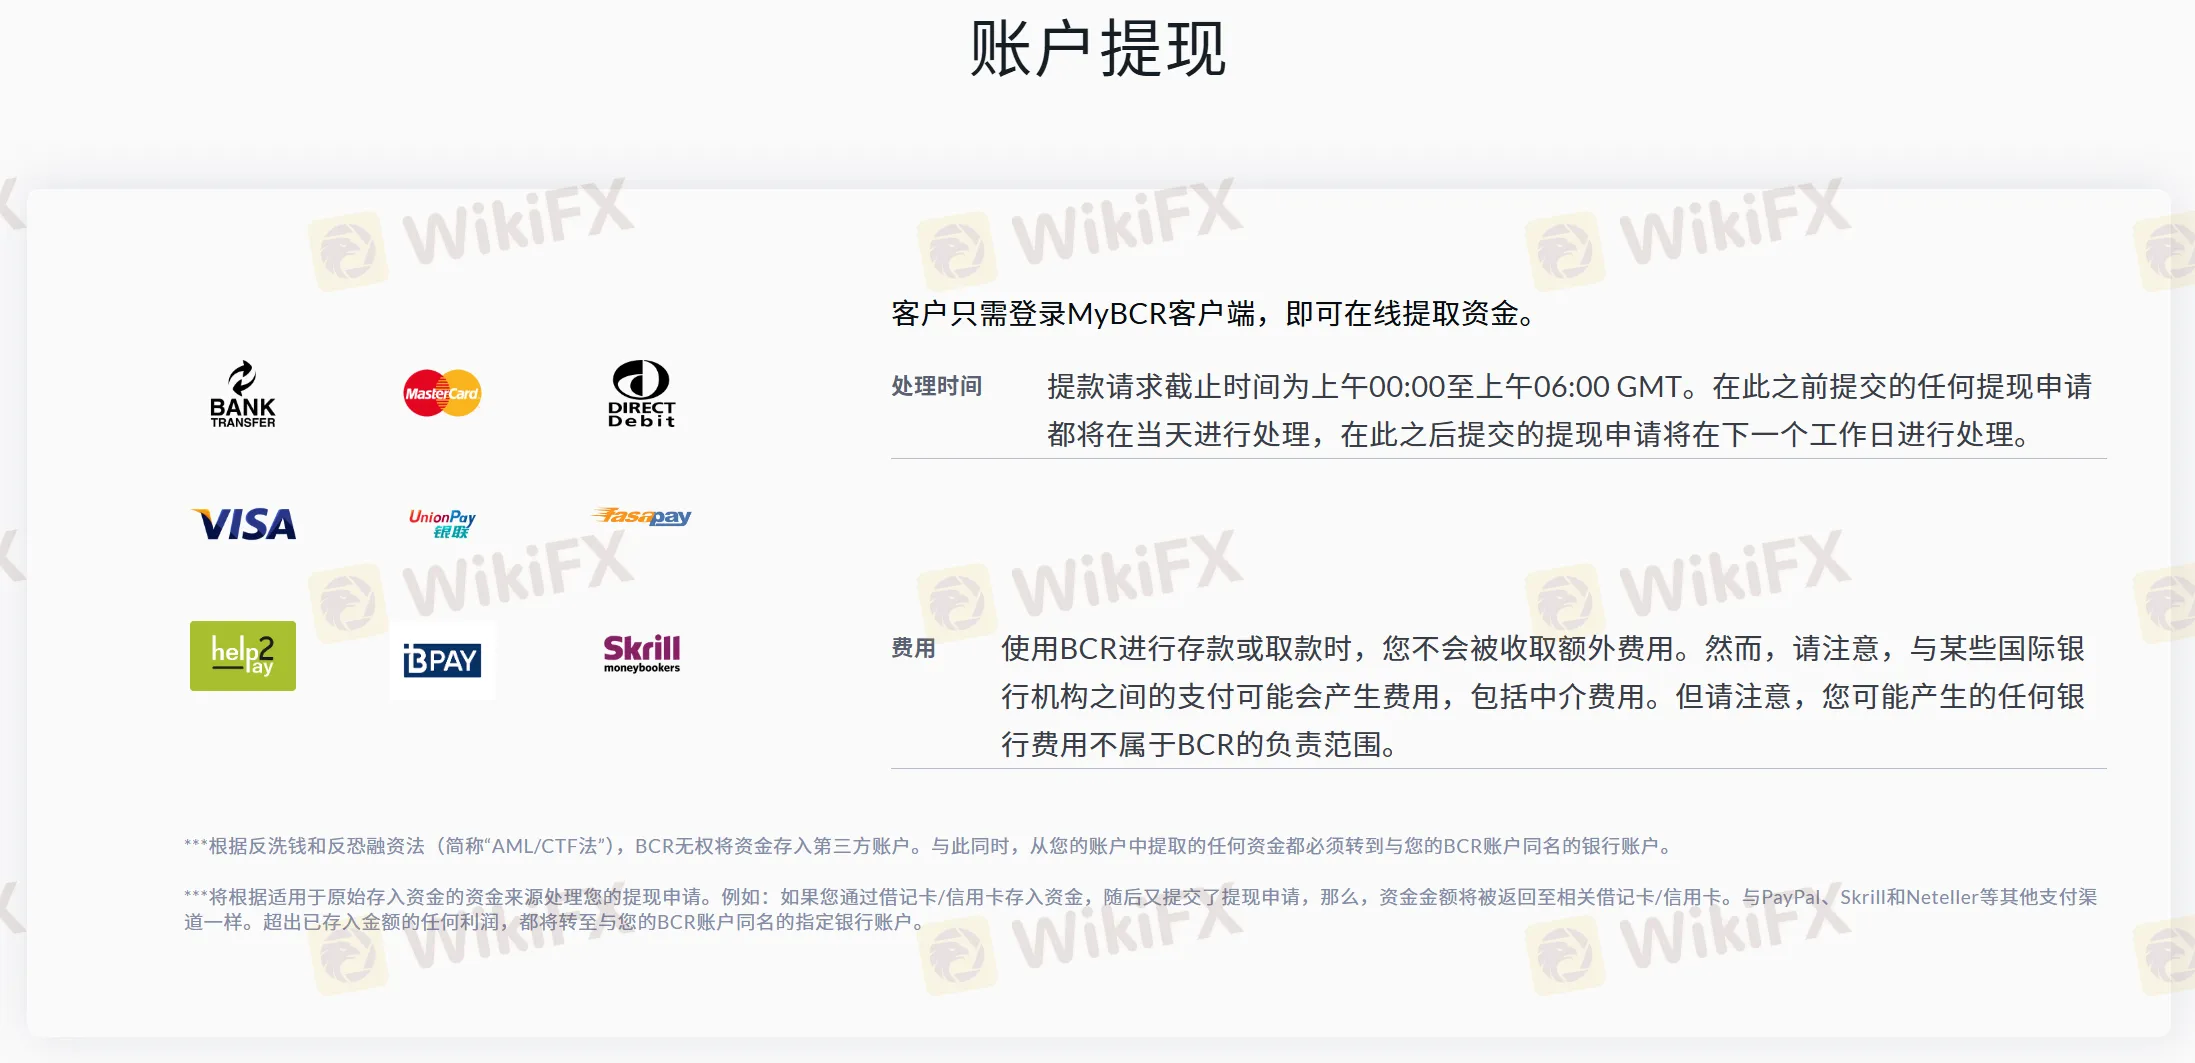Choose the Direct Debit icon
This screenshot has width=2195, height=1063.
(x=641, y=394)
